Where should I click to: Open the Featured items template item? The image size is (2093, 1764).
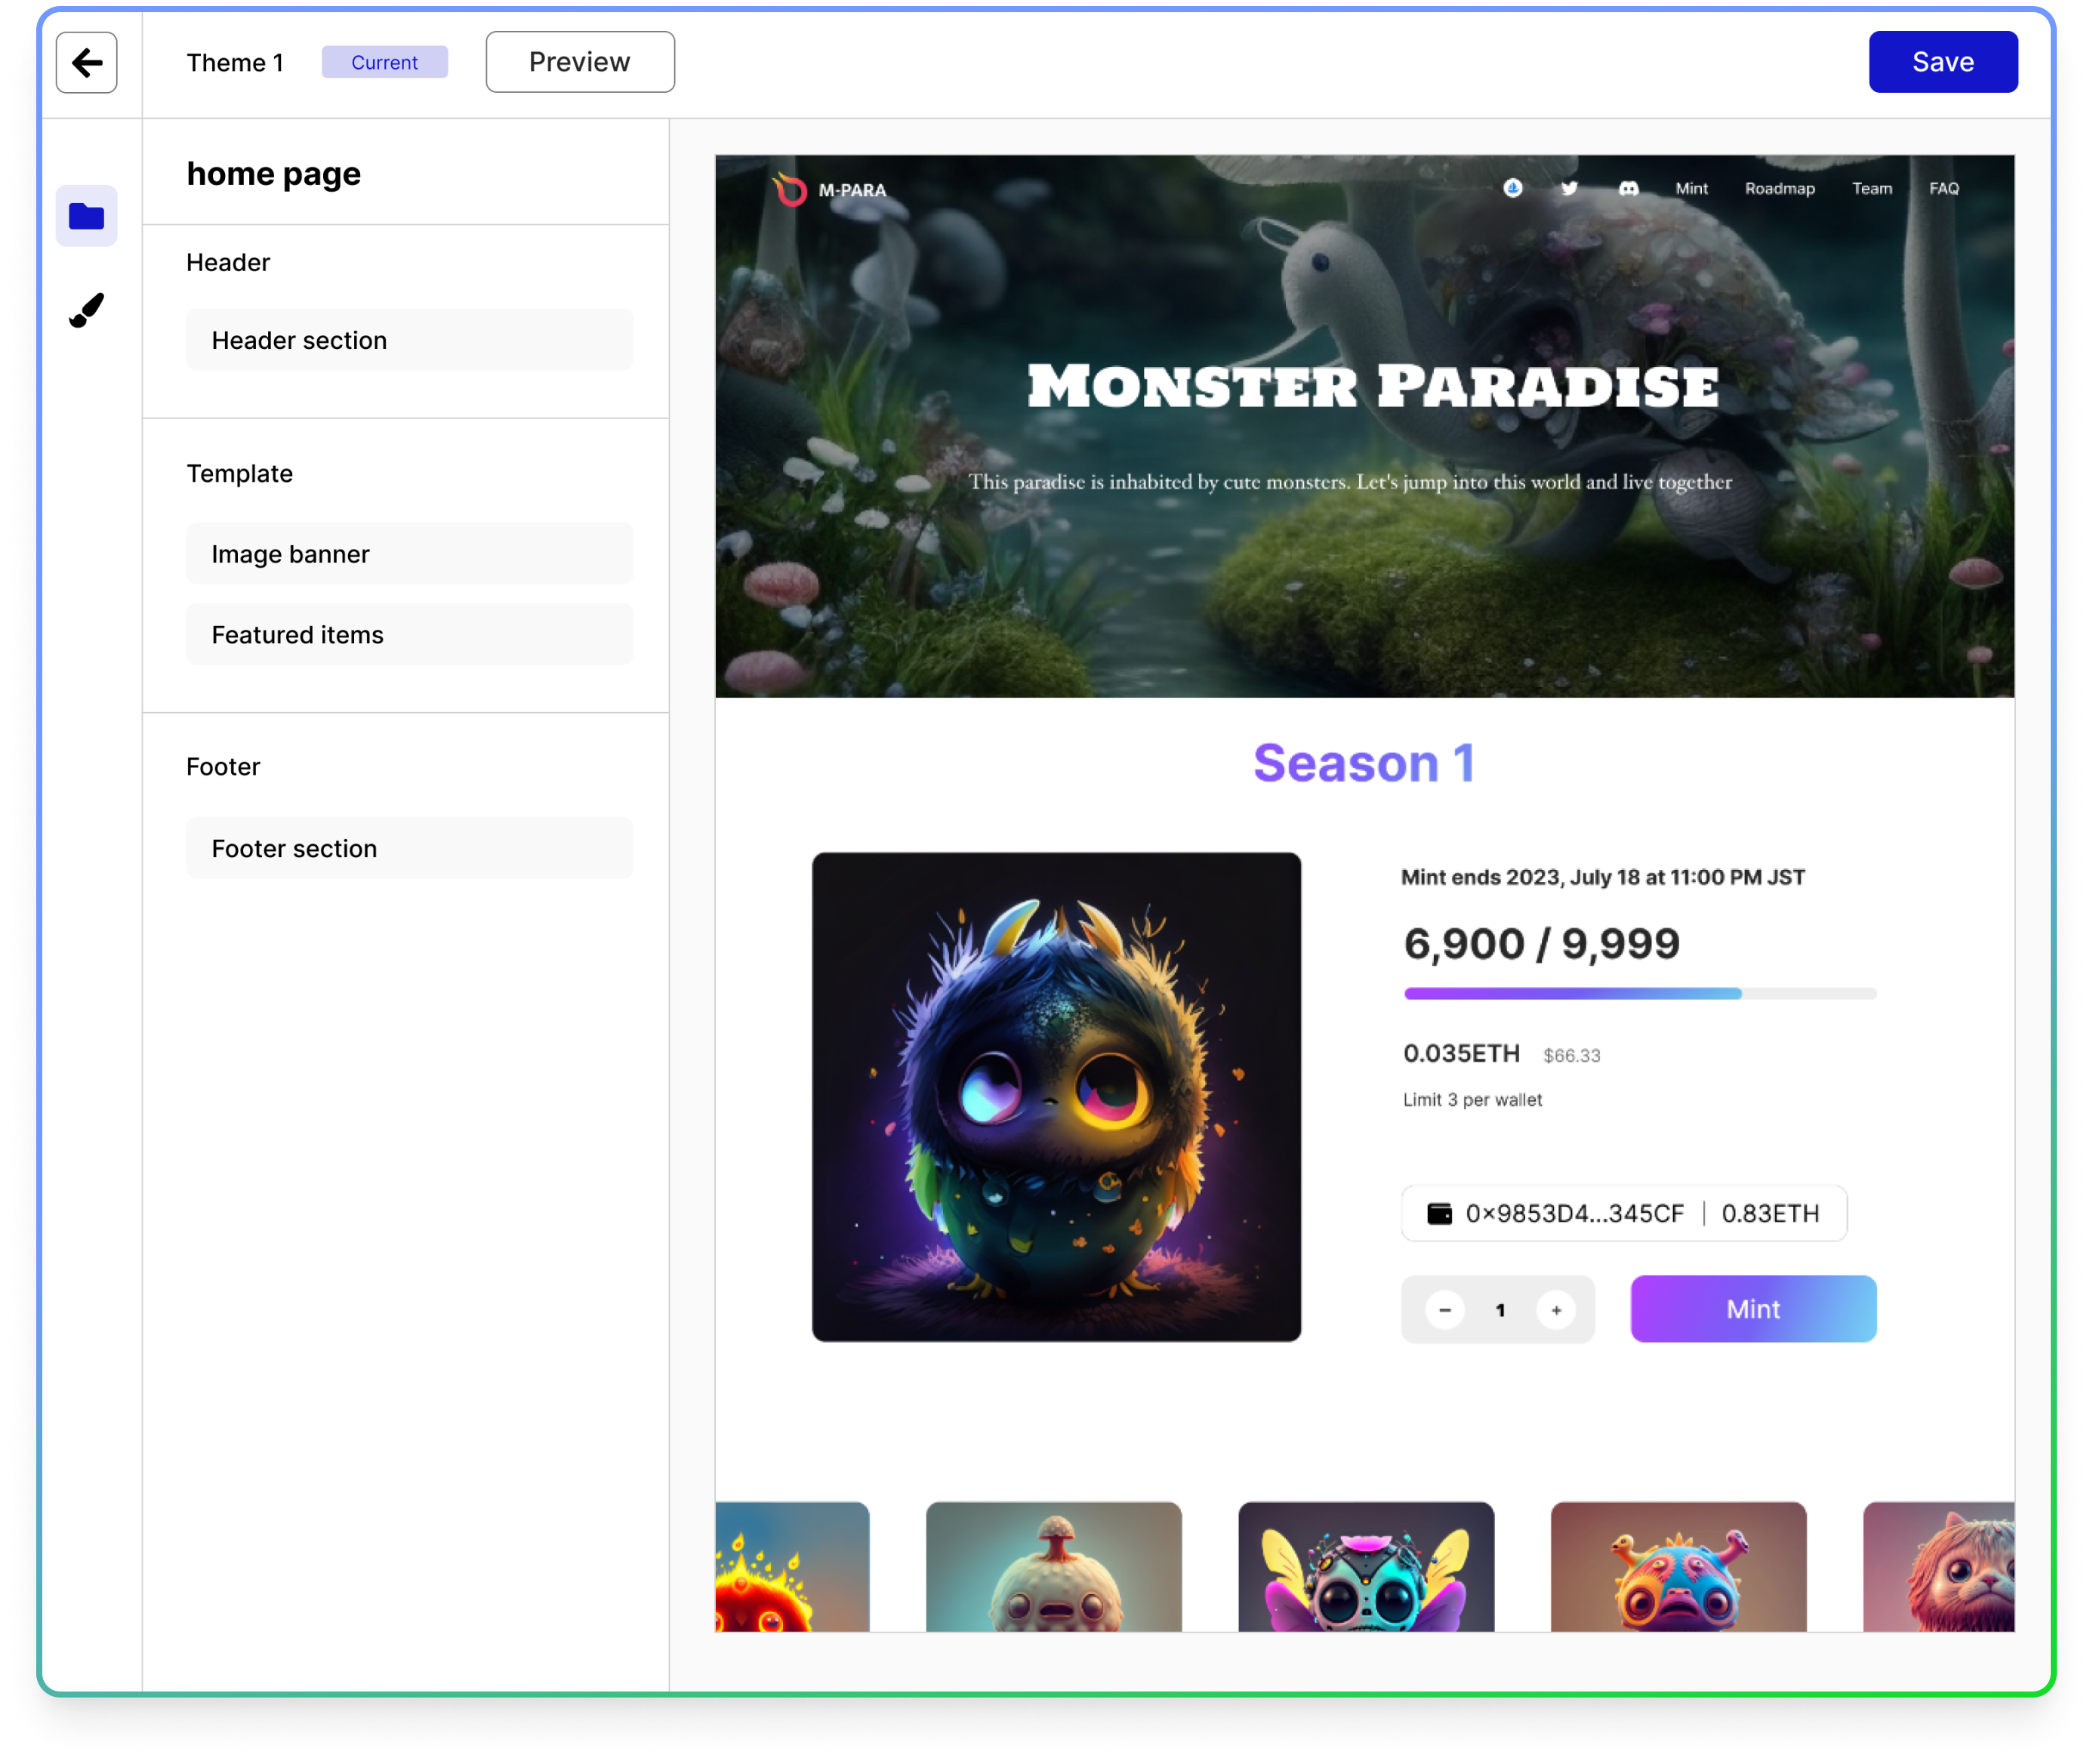click(409, 634)
